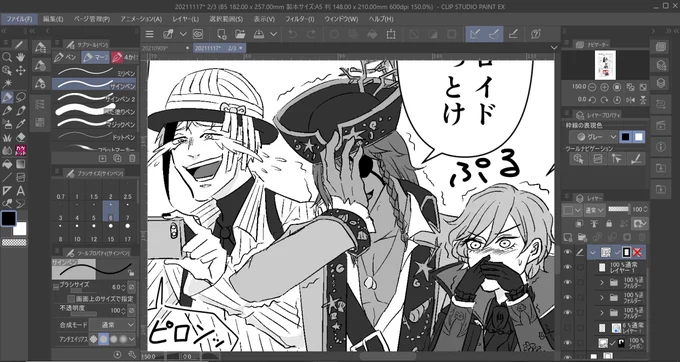Enable 画面上のサイズで指定 checkbox
This screenshot has height=362, width=680.
71,299
